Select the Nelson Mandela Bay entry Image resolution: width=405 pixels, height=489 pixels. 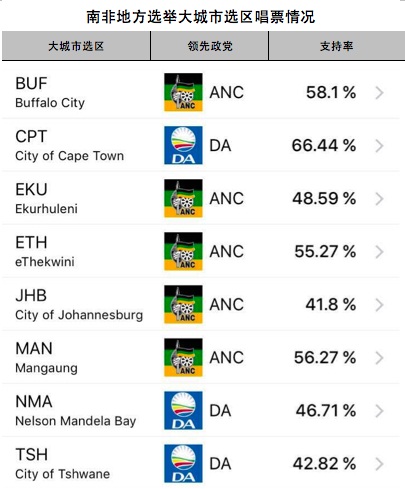[x=201, y=410]
